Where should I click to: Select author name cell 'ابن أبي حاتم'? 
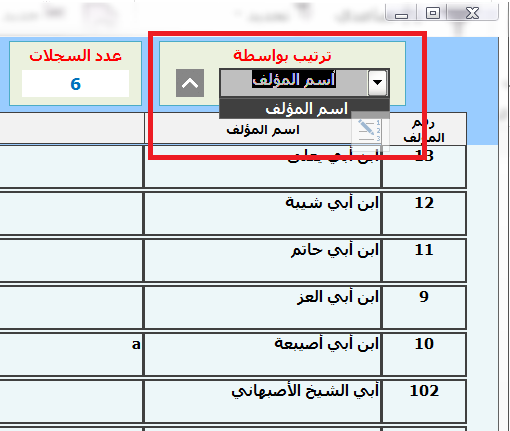point(263,260)
